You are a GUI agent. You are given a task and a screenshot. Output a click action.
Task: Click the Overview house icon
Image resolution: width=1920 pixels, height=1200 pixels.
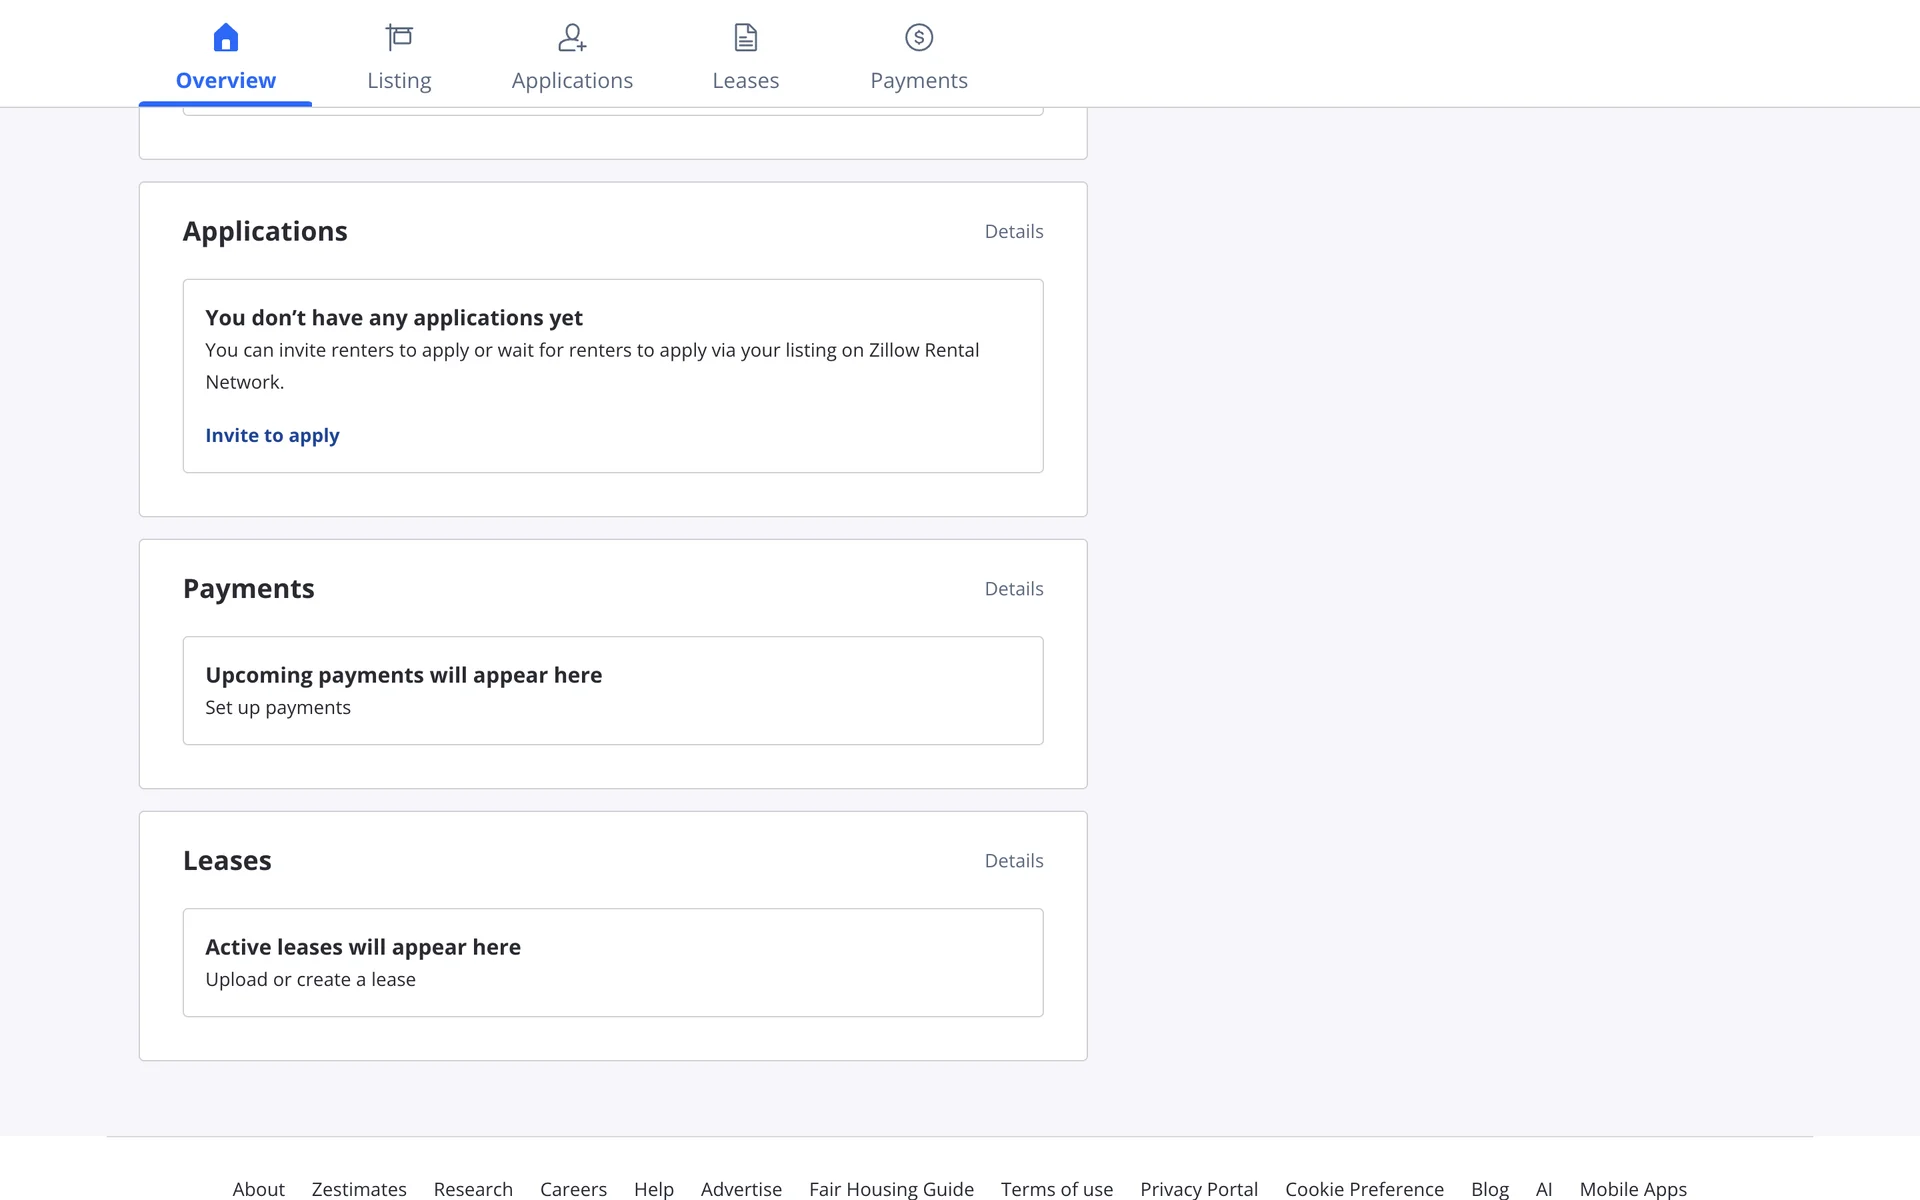click(226, 38)
